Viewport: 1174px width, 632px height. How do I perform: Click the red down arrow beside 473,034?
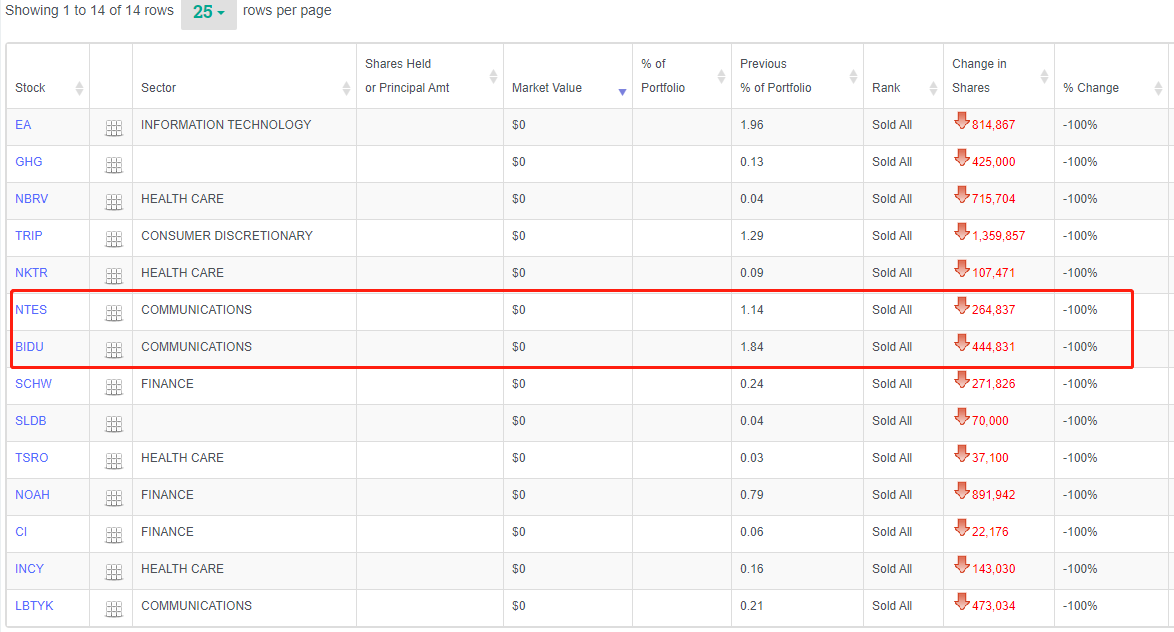pyautogui.click(x=961, y=601)
